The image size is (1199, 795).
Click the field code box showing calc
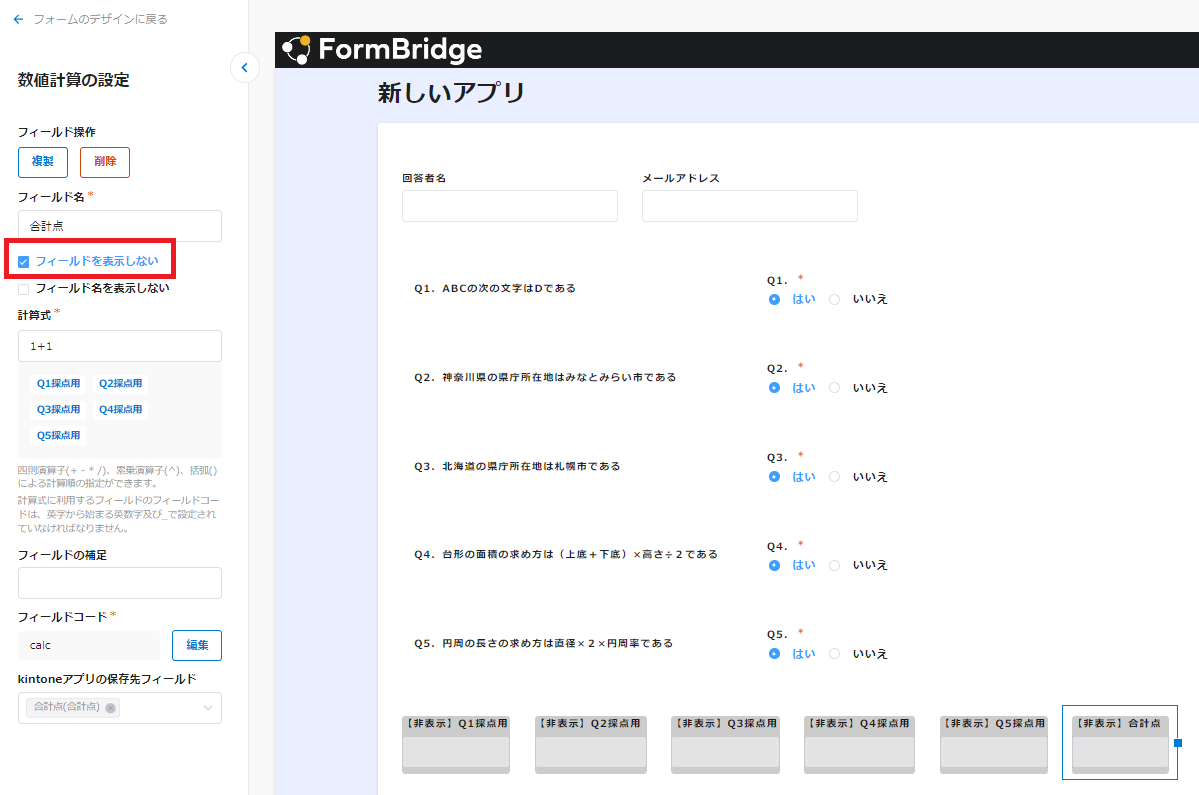pyautogui.click(x=89, y=645)
